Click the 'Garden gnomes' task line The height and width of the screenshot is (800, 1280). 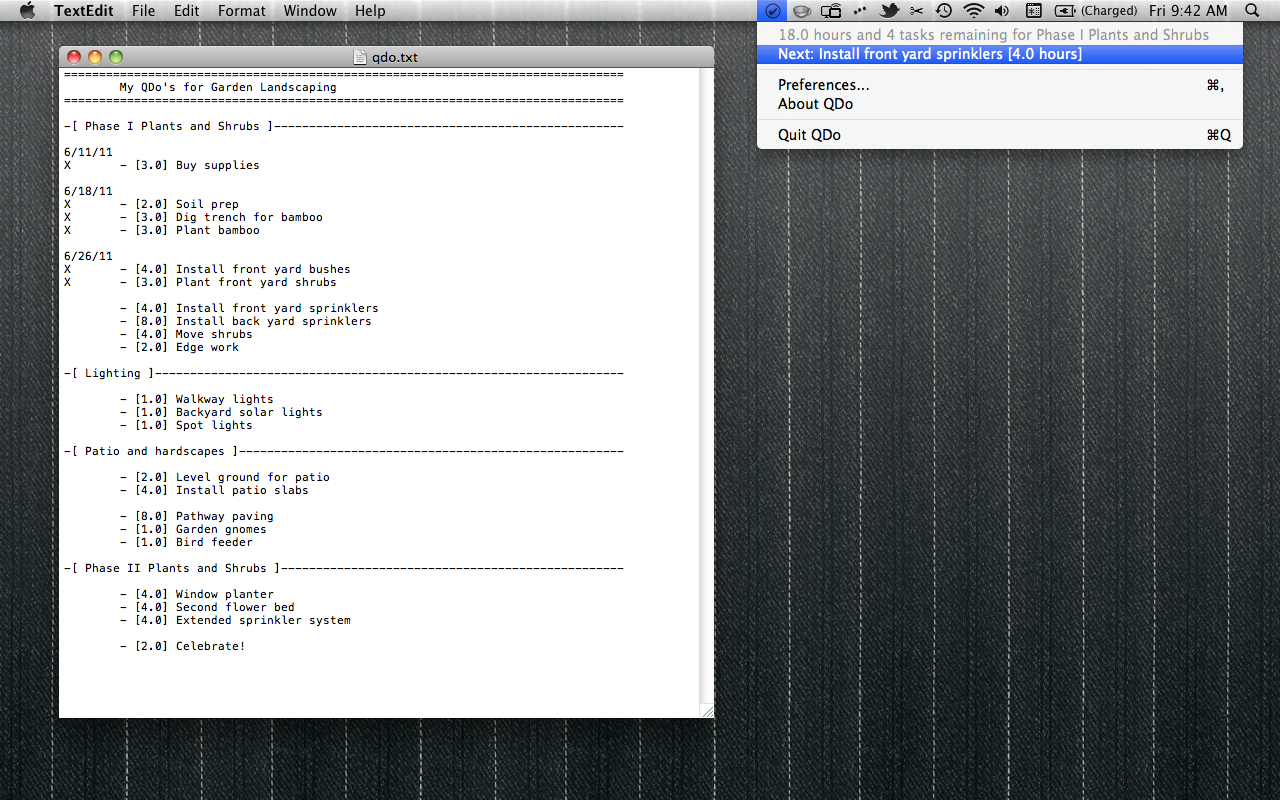pos(193,529)
